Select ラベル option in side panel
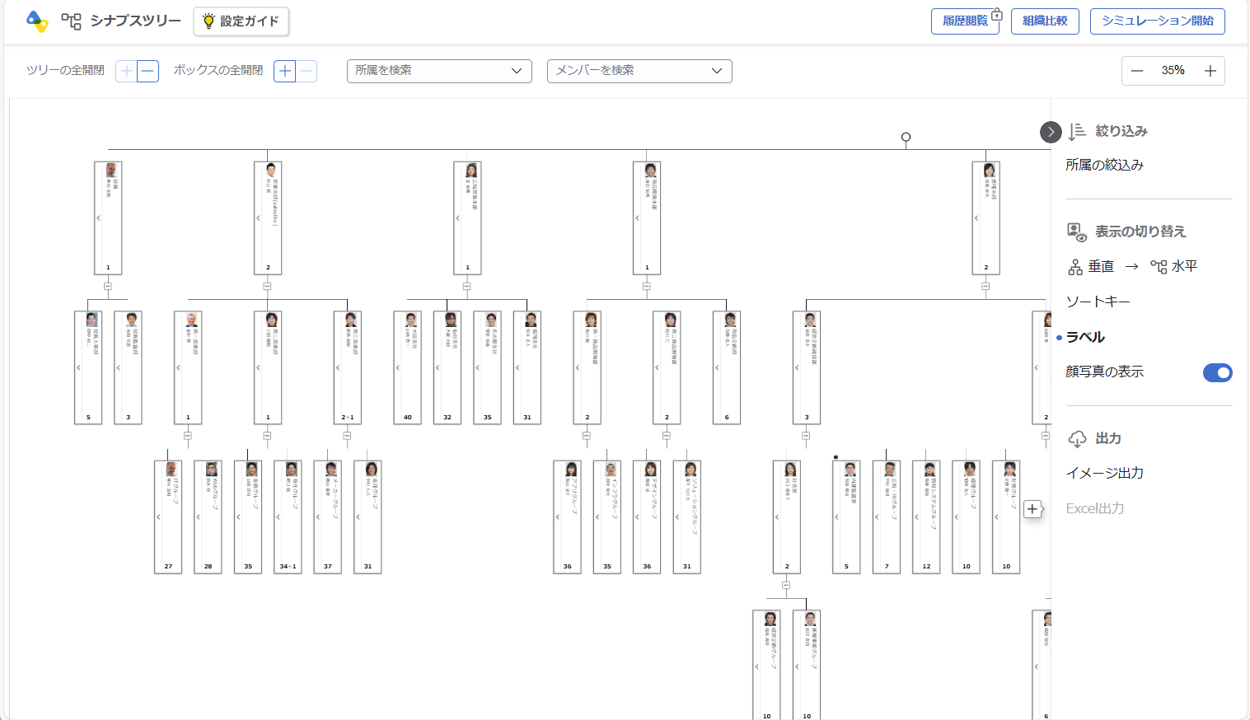 [x=1085, y=338]
